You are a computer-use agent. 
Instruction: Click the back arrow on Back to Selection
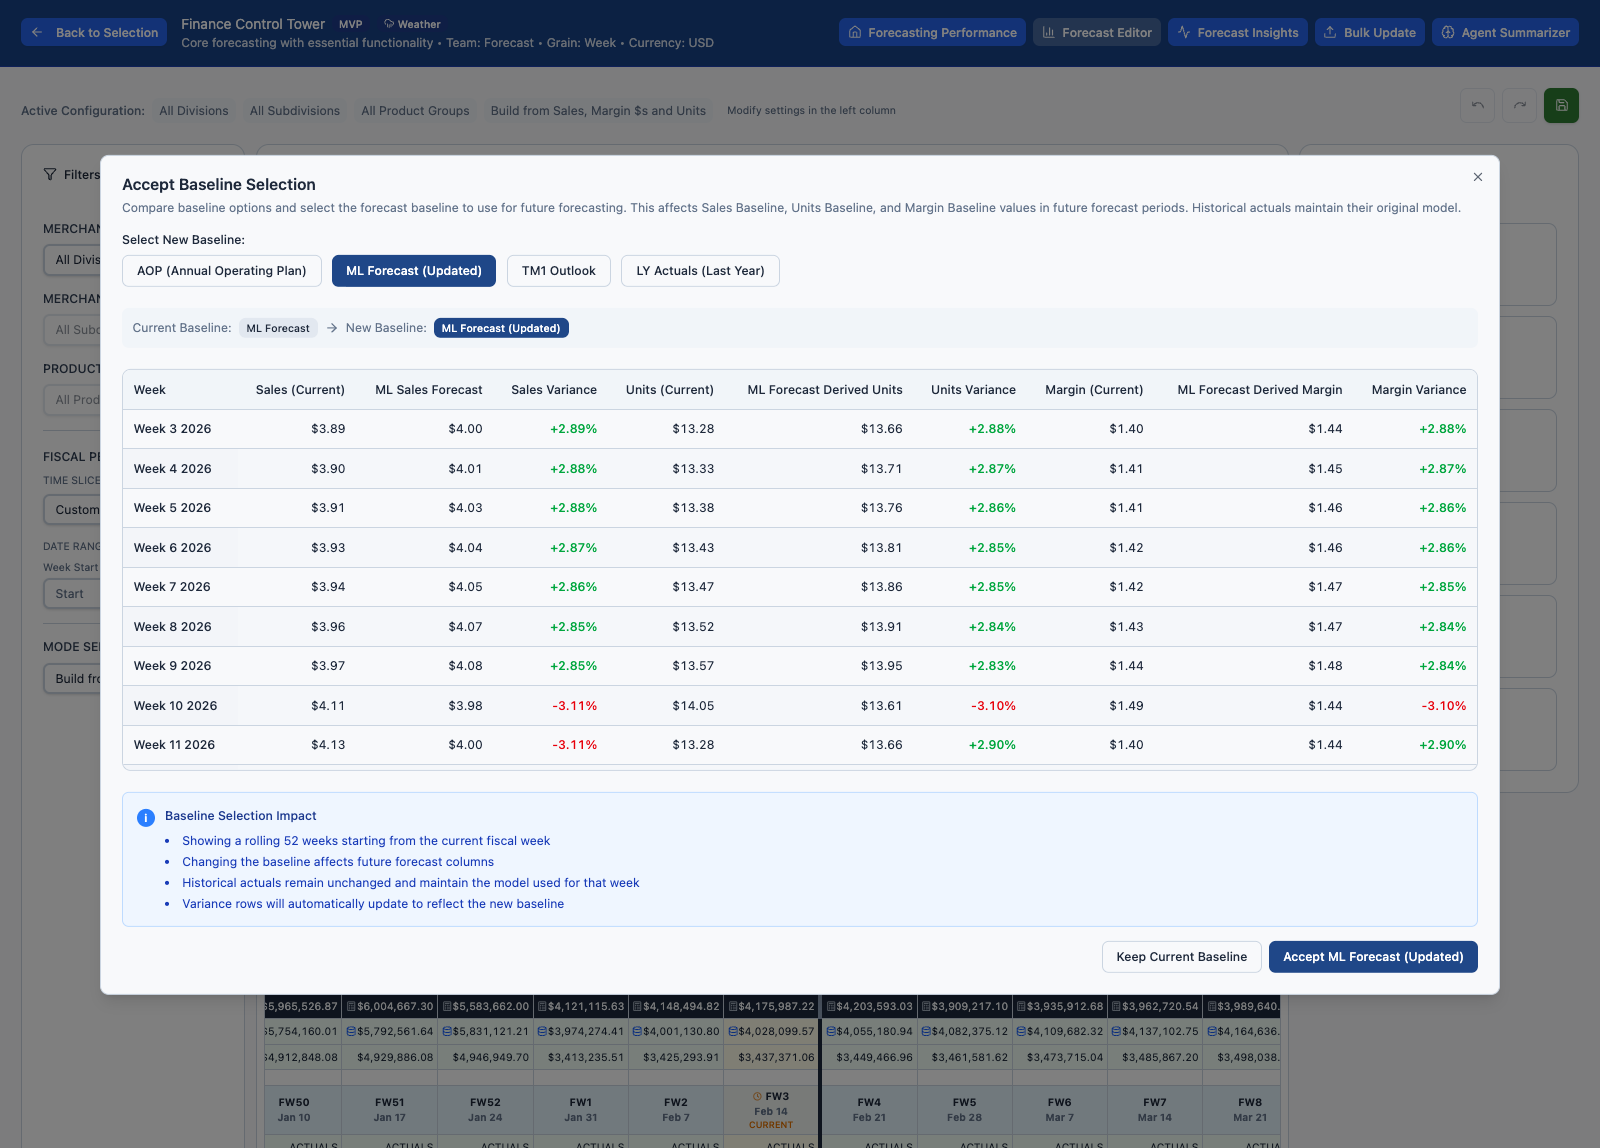[x=37, y=32]
